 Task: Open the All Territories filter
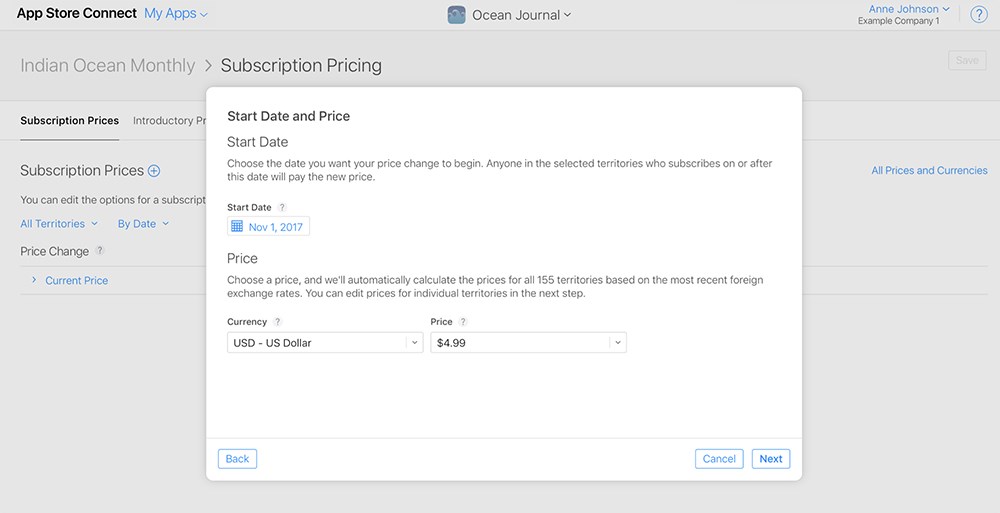click(x=59, y=224)
